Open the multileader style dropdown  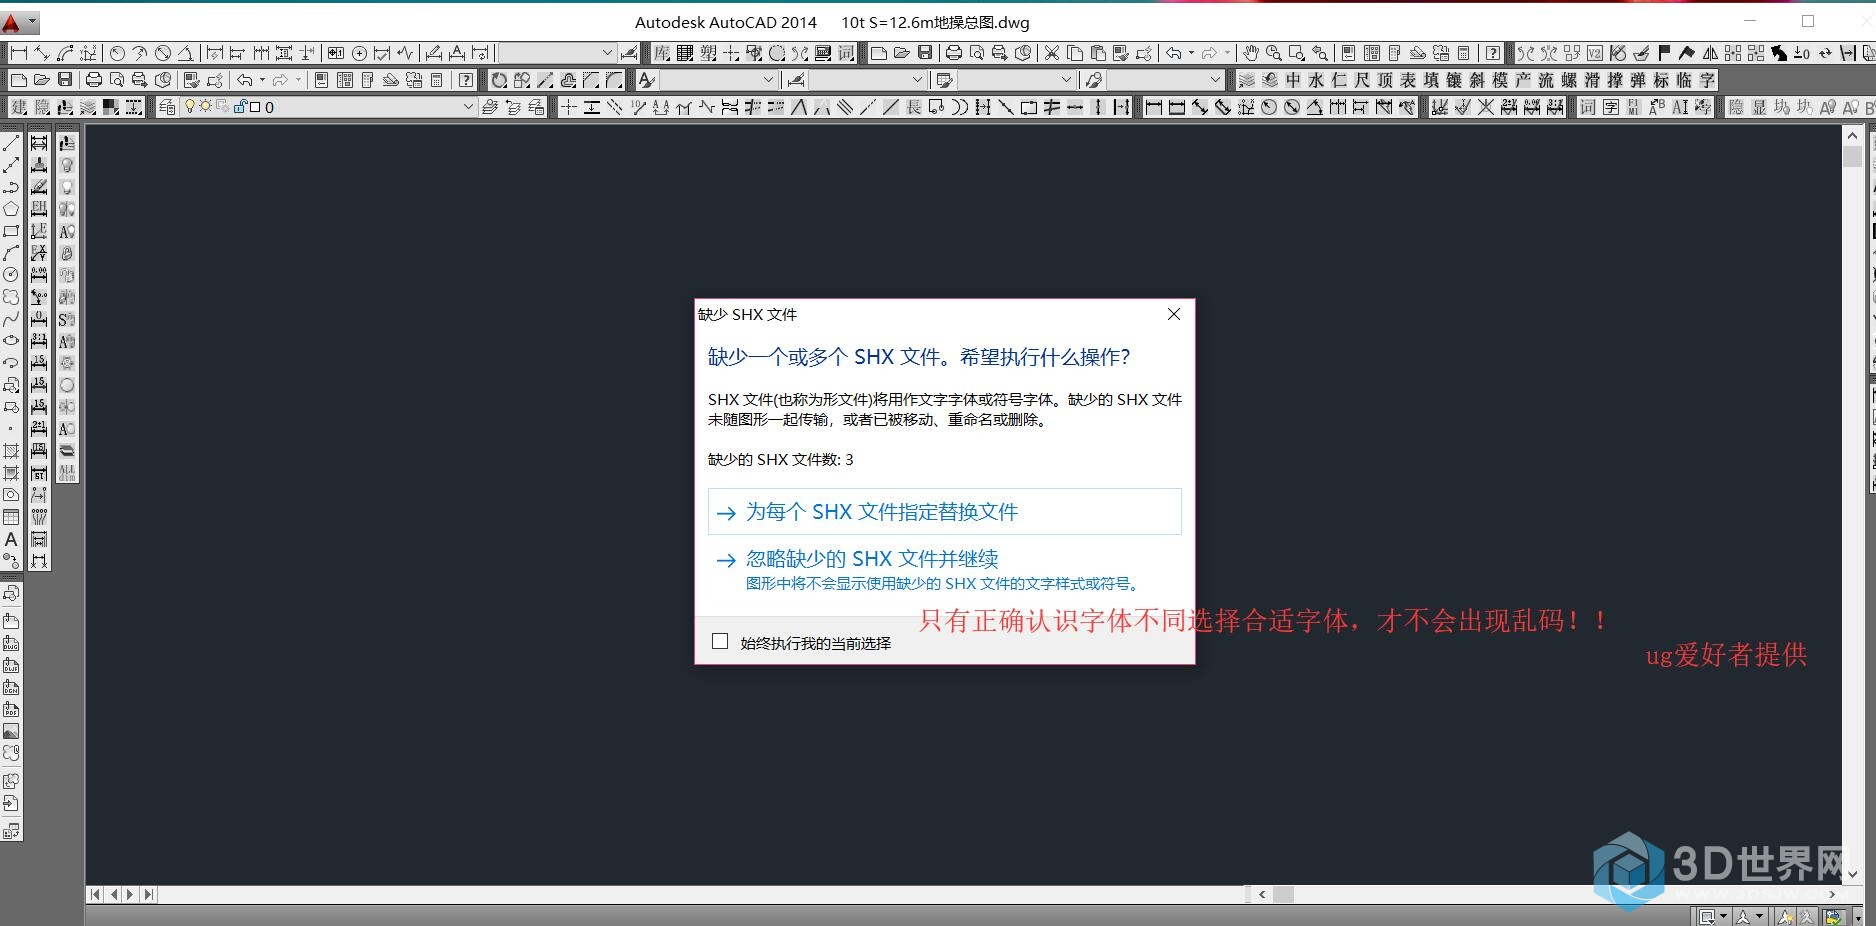tap(1215, 80)
